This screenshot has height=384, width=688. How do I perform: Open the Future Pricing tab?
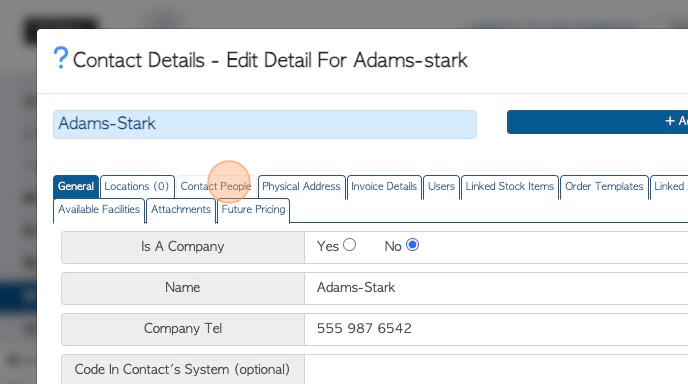[x=254, y=210]
